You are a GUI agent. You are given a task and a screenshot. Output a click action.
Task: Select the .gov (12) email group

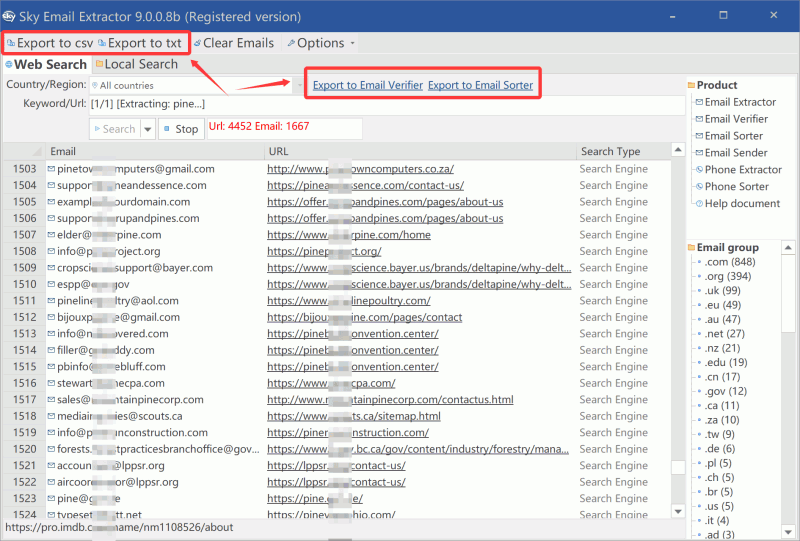tap(725, 391)
